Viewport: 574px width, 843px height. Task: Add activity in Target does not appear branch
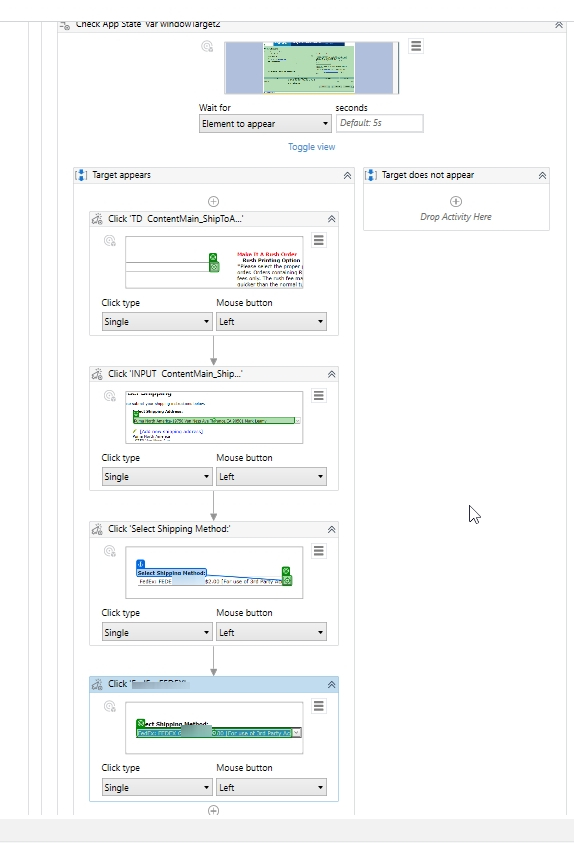coord(456,201)
